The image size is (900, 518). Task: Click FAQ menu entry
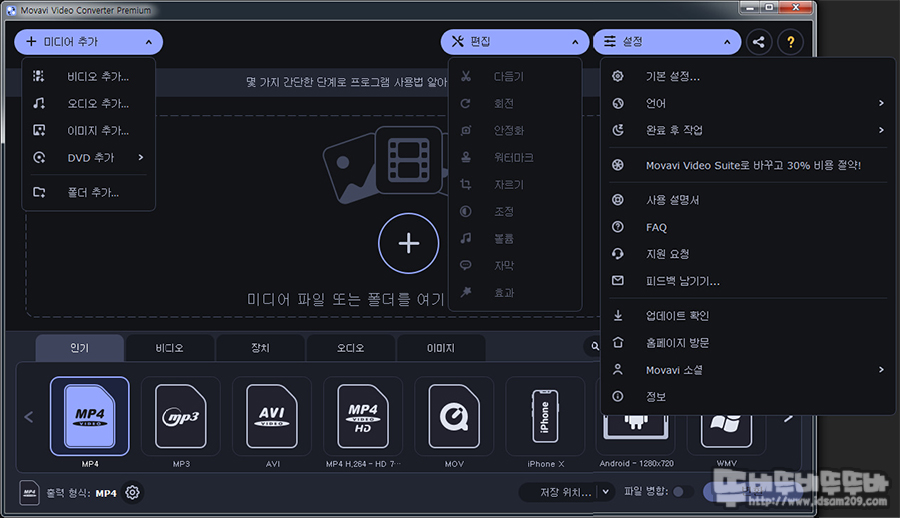tap(748, 227)
